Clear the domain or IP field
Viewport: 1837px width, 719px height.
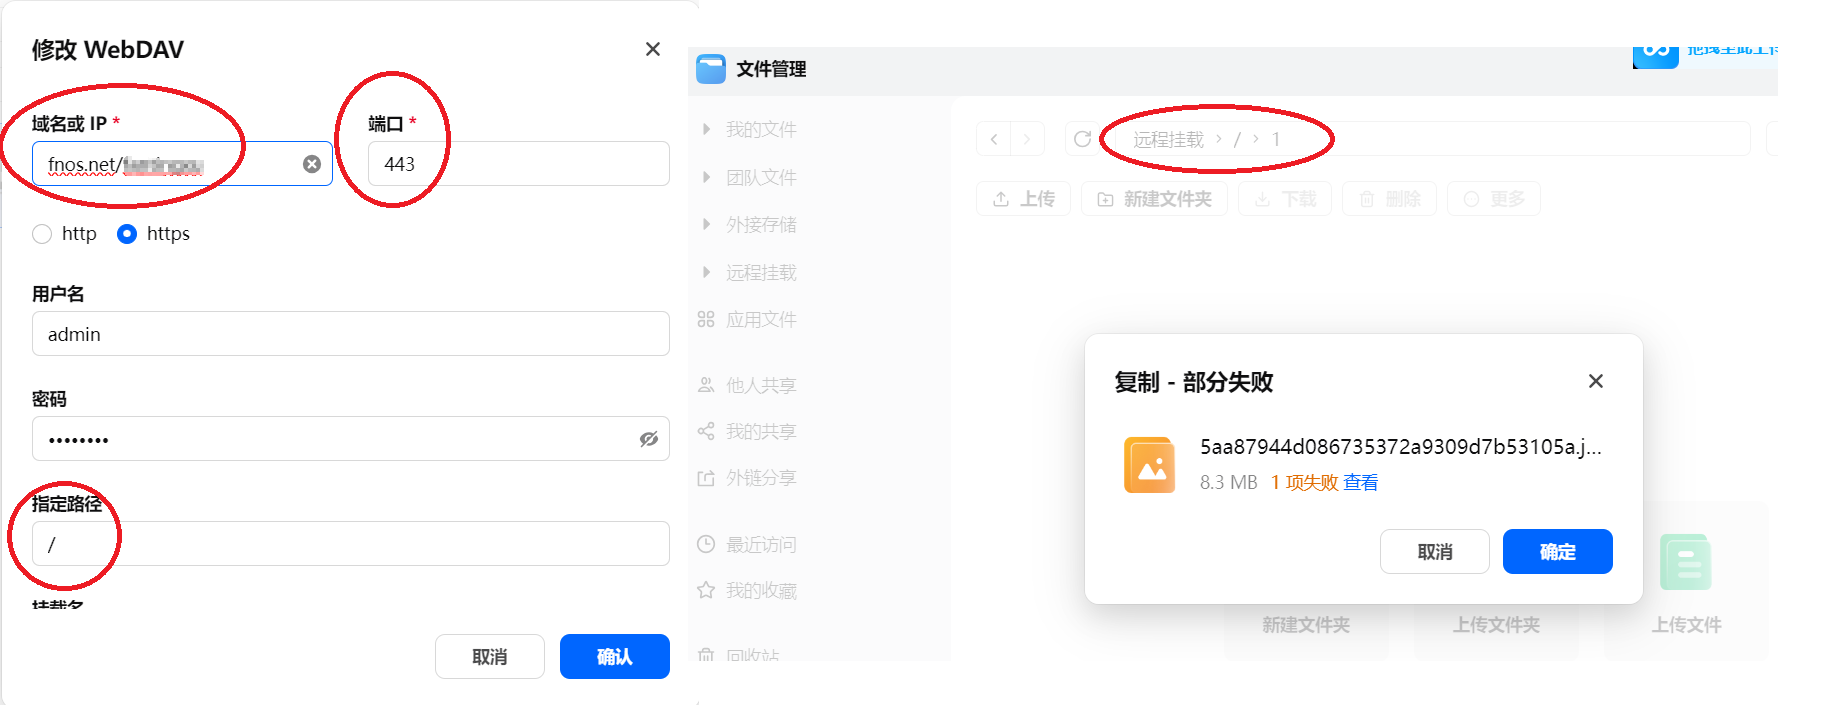[312, 164]
